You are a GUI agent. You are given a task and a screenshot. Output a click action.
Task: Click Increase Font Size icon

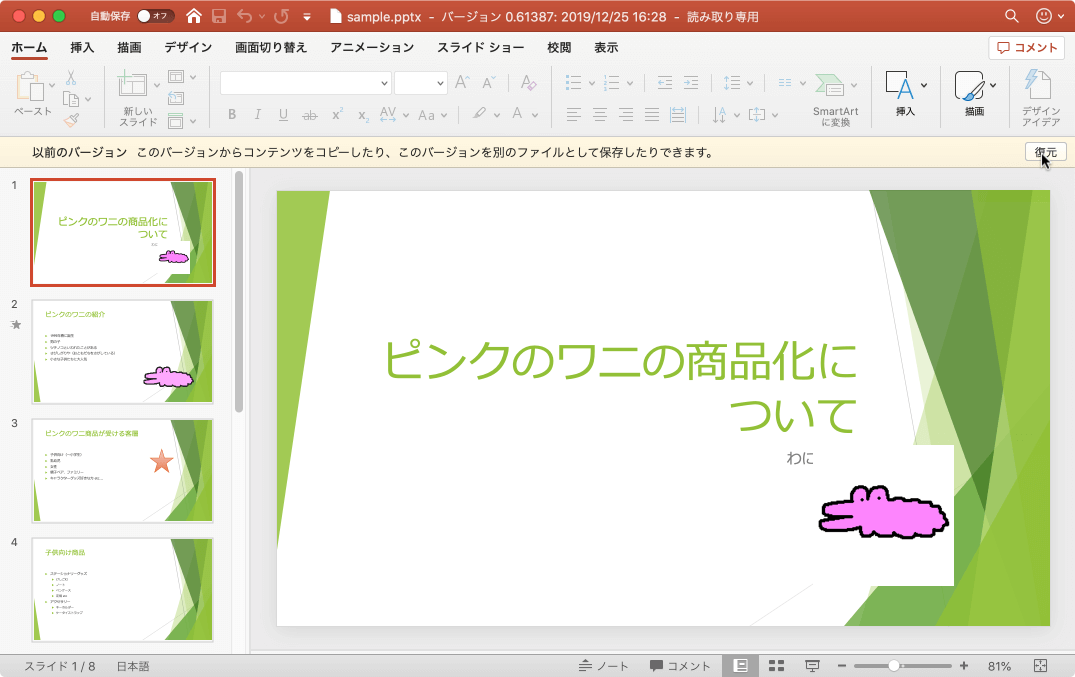pos(462,82)
